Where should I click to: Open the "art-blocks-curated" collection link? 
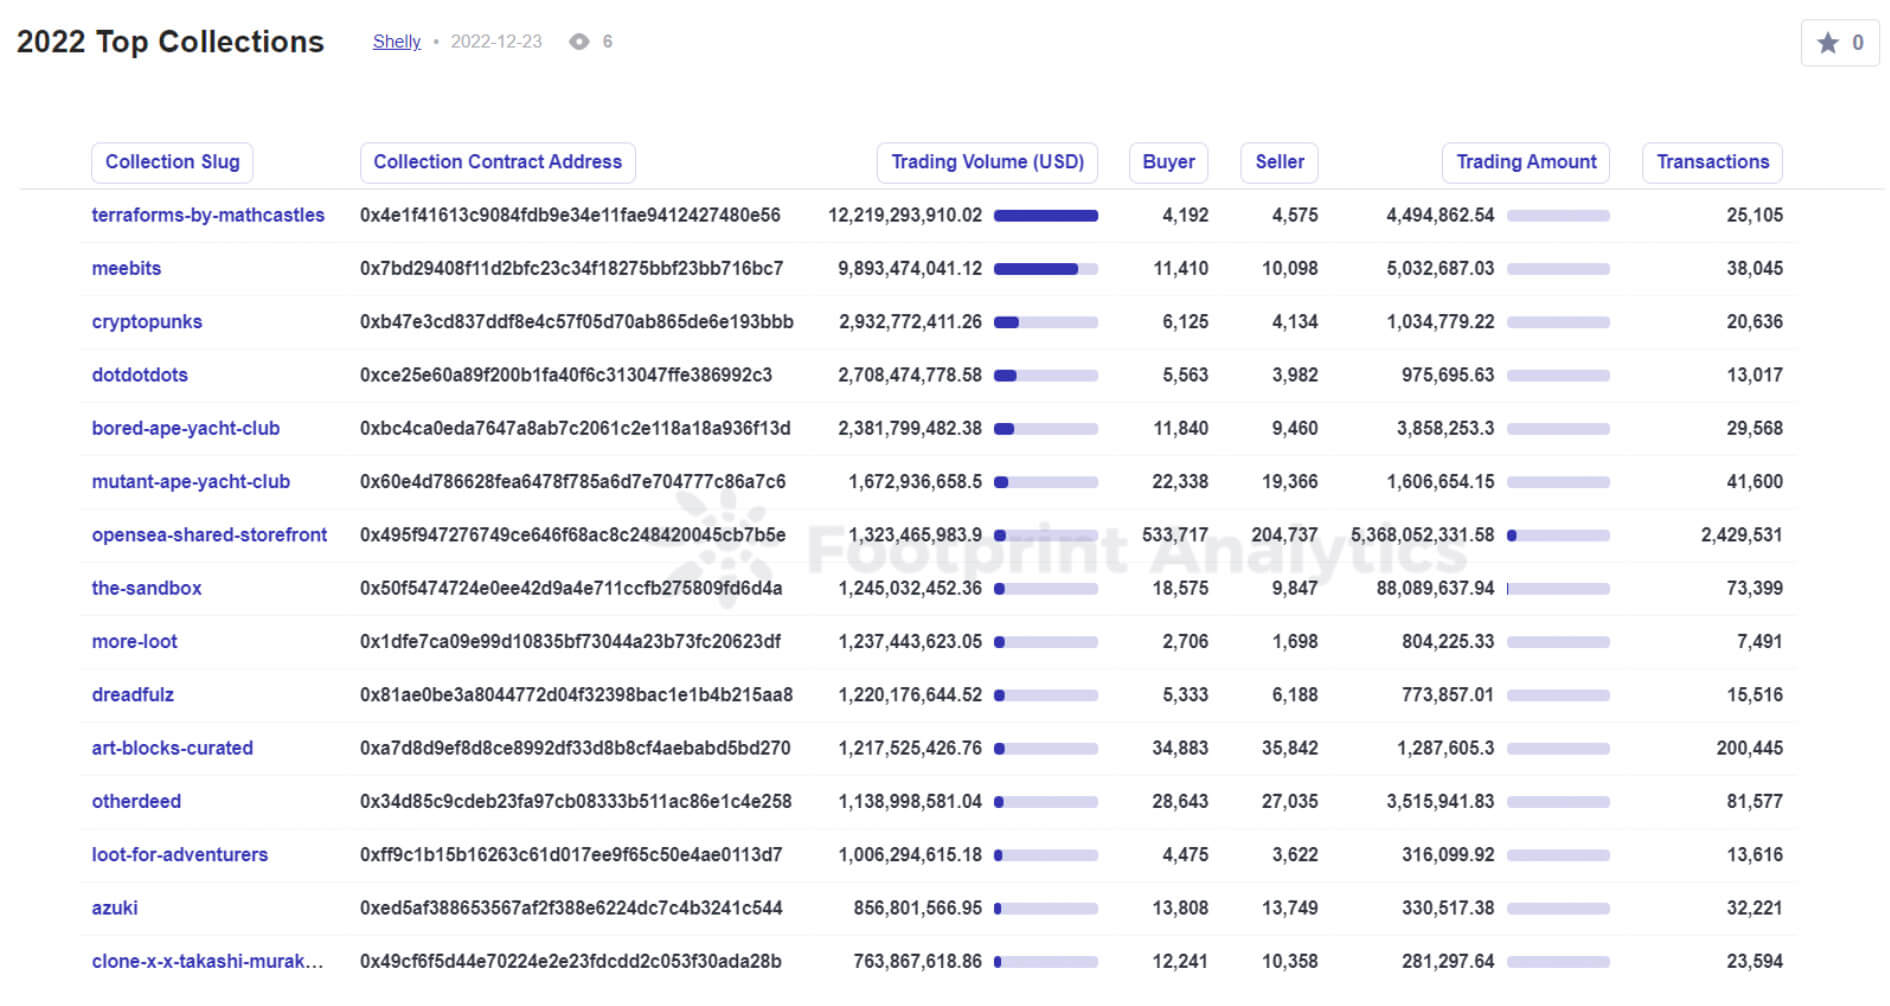pos(172,748)
